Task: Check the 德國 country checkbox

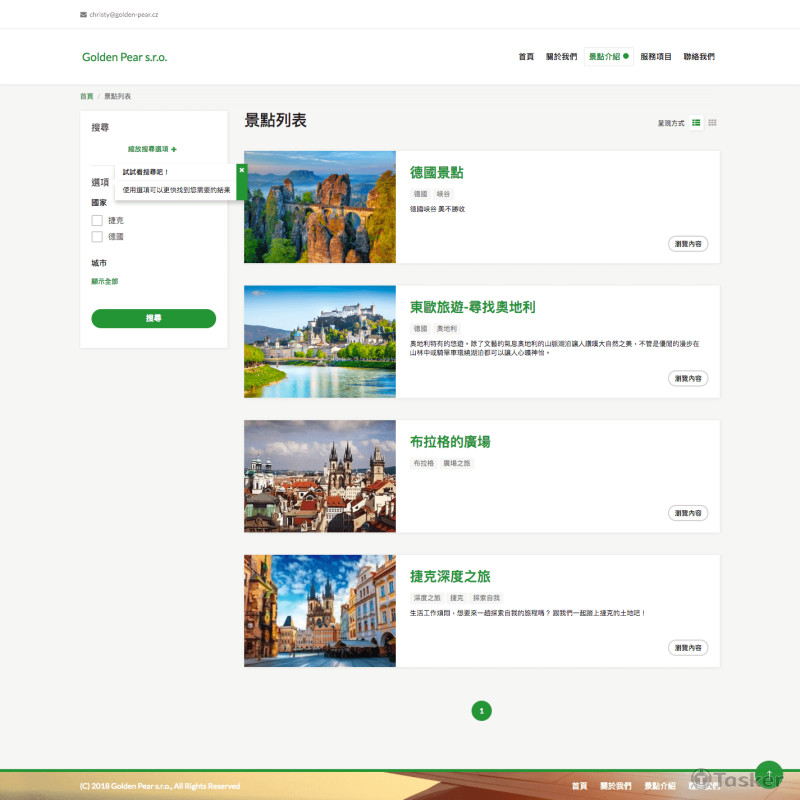Action: click(x=97, y=237)
